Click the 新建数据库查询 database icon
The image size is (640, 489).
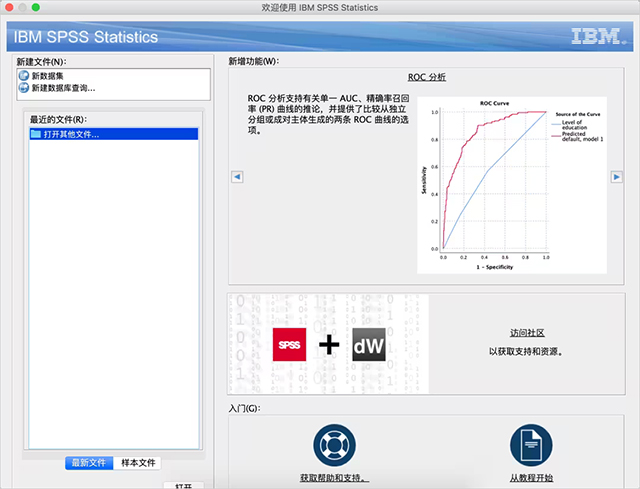click(24, 88)
